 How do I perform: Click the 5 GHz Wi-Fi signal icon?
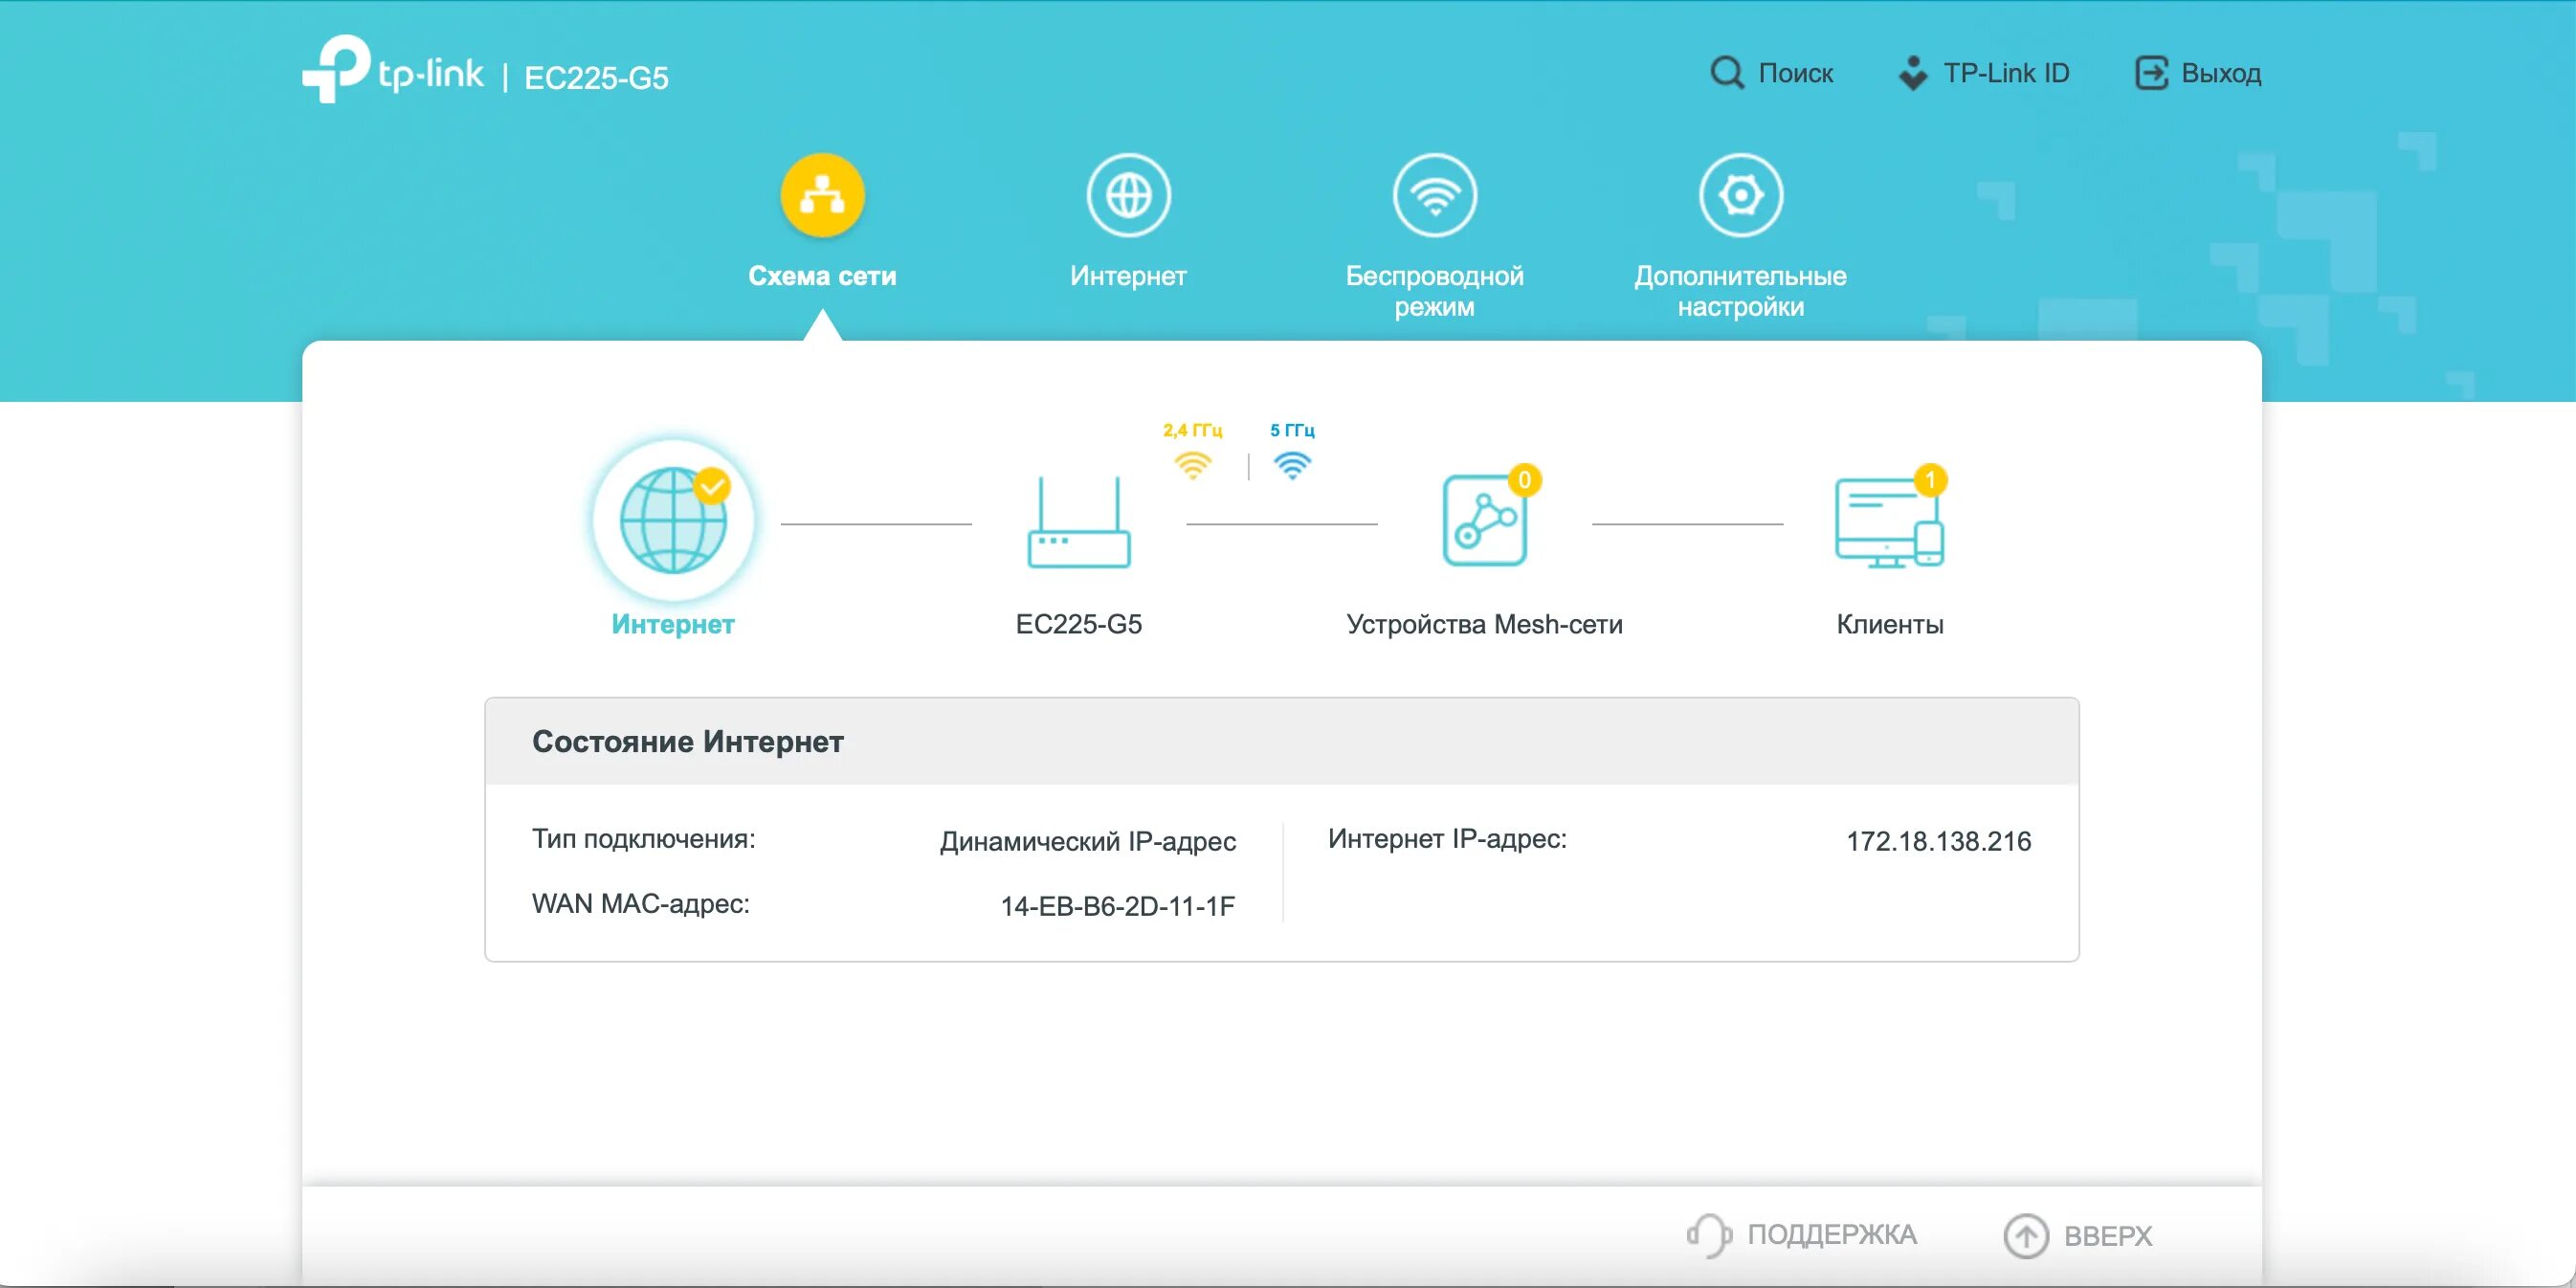point(1292,465)
